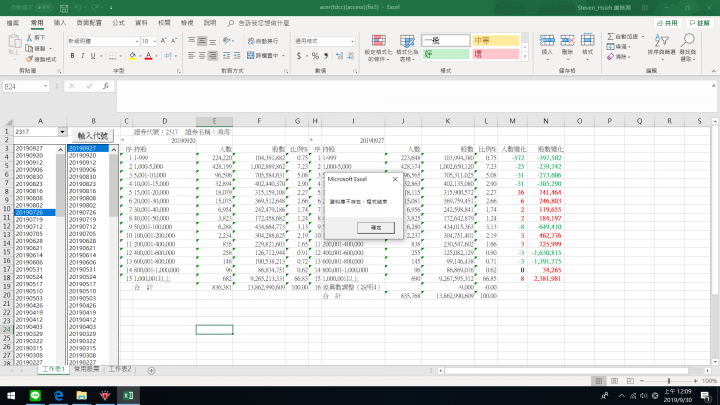Click the Clear eraser icon
The width and height of the screenshot is (720, 405).
610,57
